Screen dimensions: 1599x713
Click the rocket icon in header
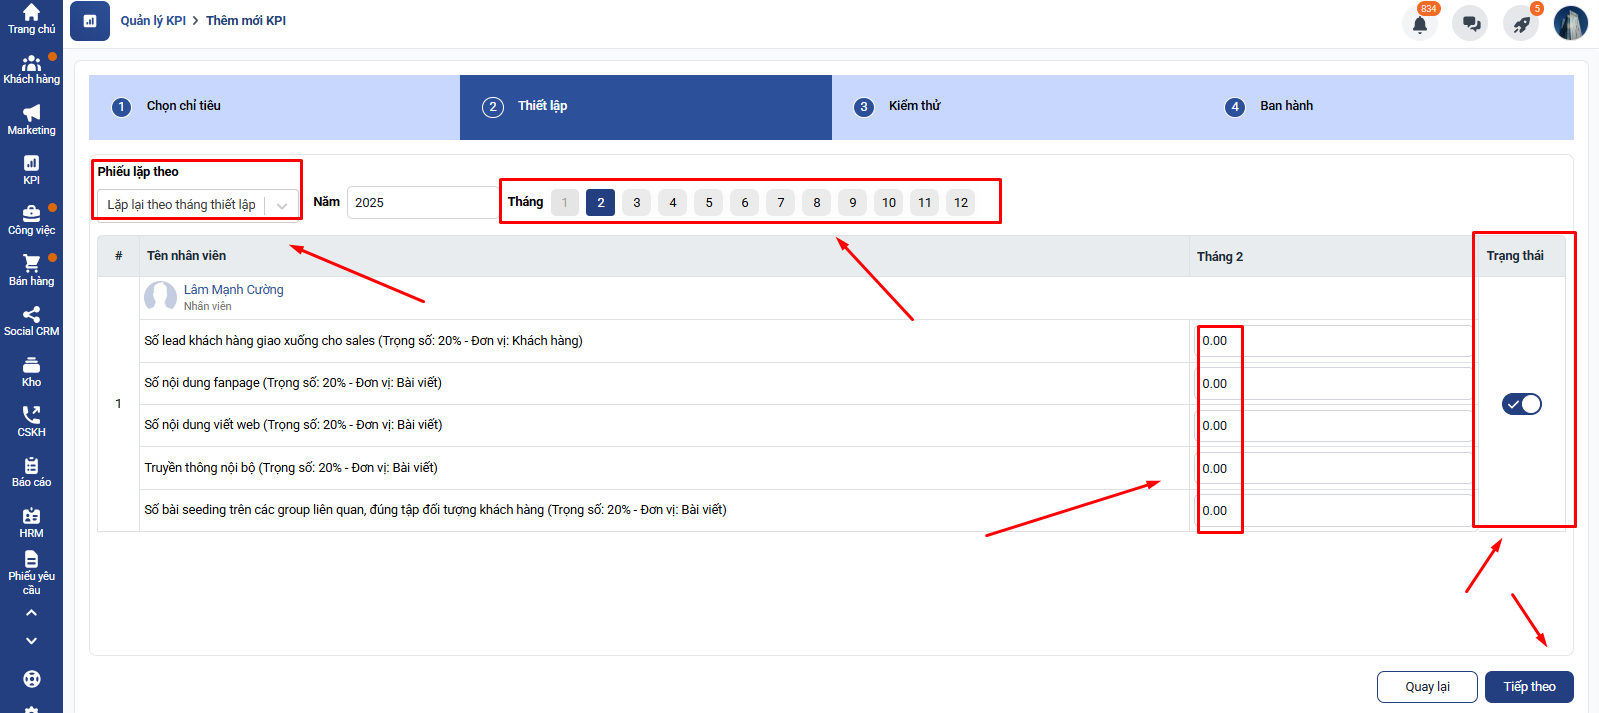(1521, 24)
